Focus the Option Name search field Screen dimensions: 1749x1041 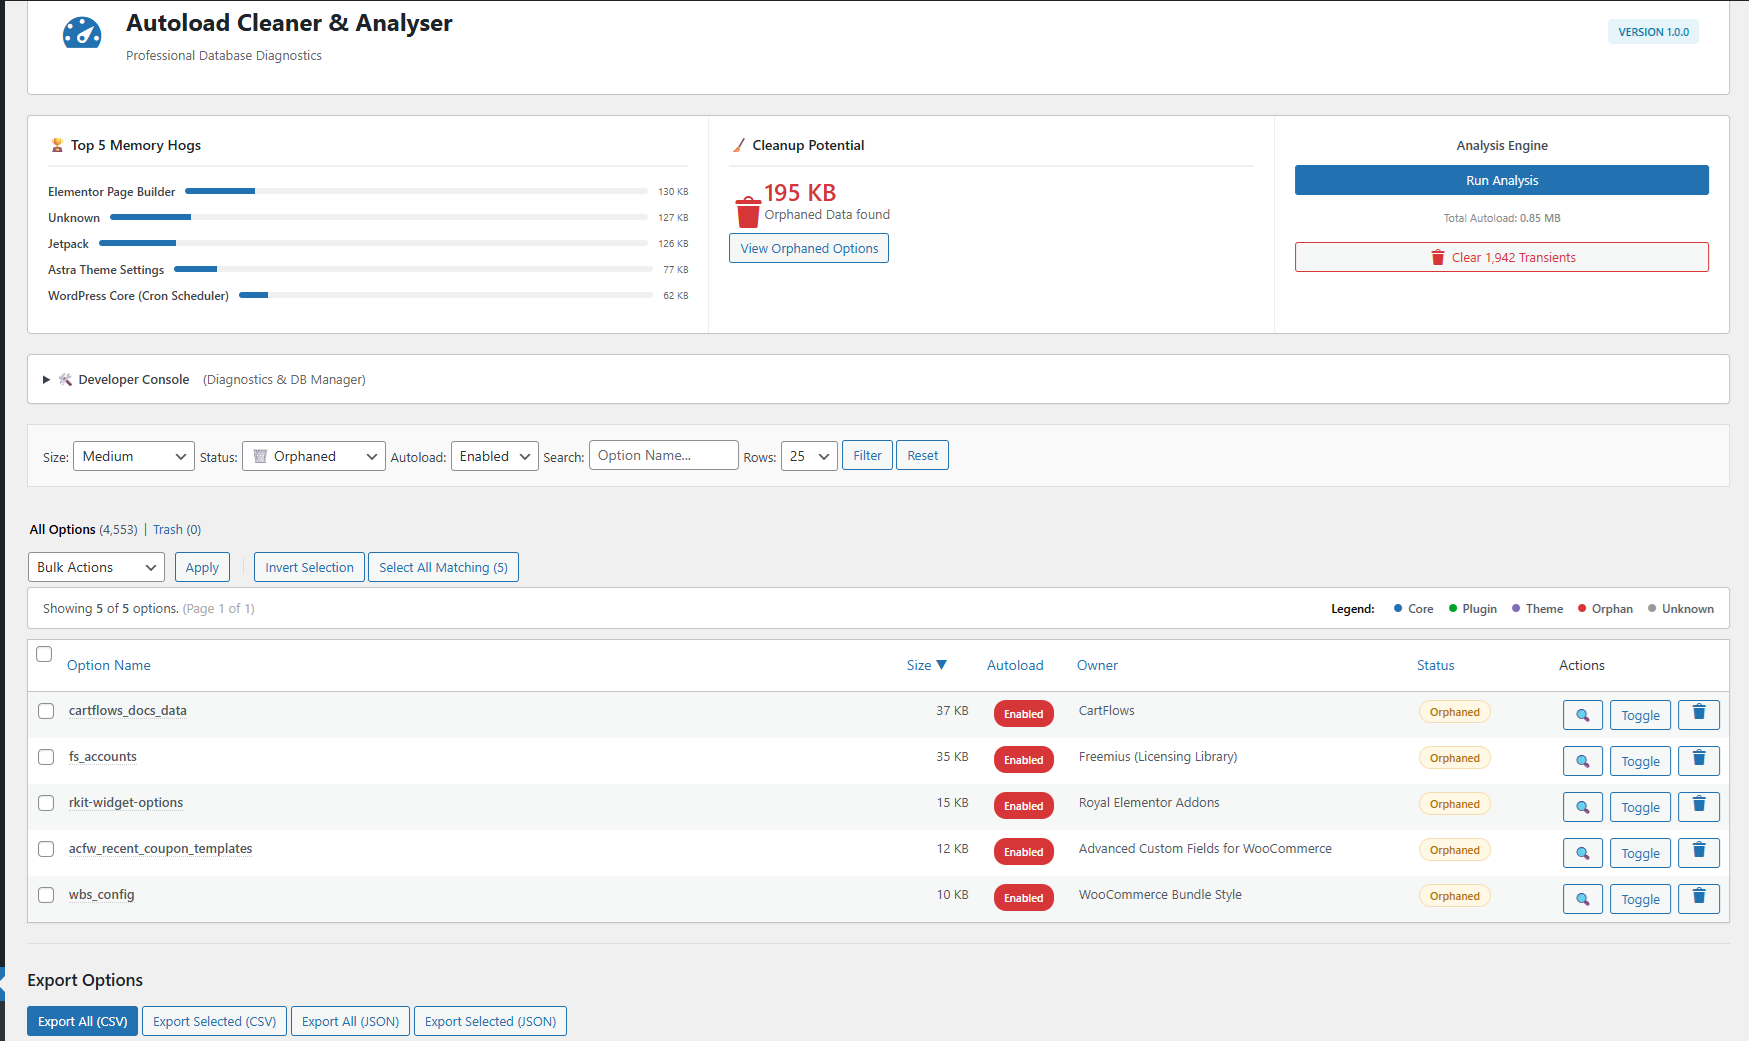coord(663,455)
